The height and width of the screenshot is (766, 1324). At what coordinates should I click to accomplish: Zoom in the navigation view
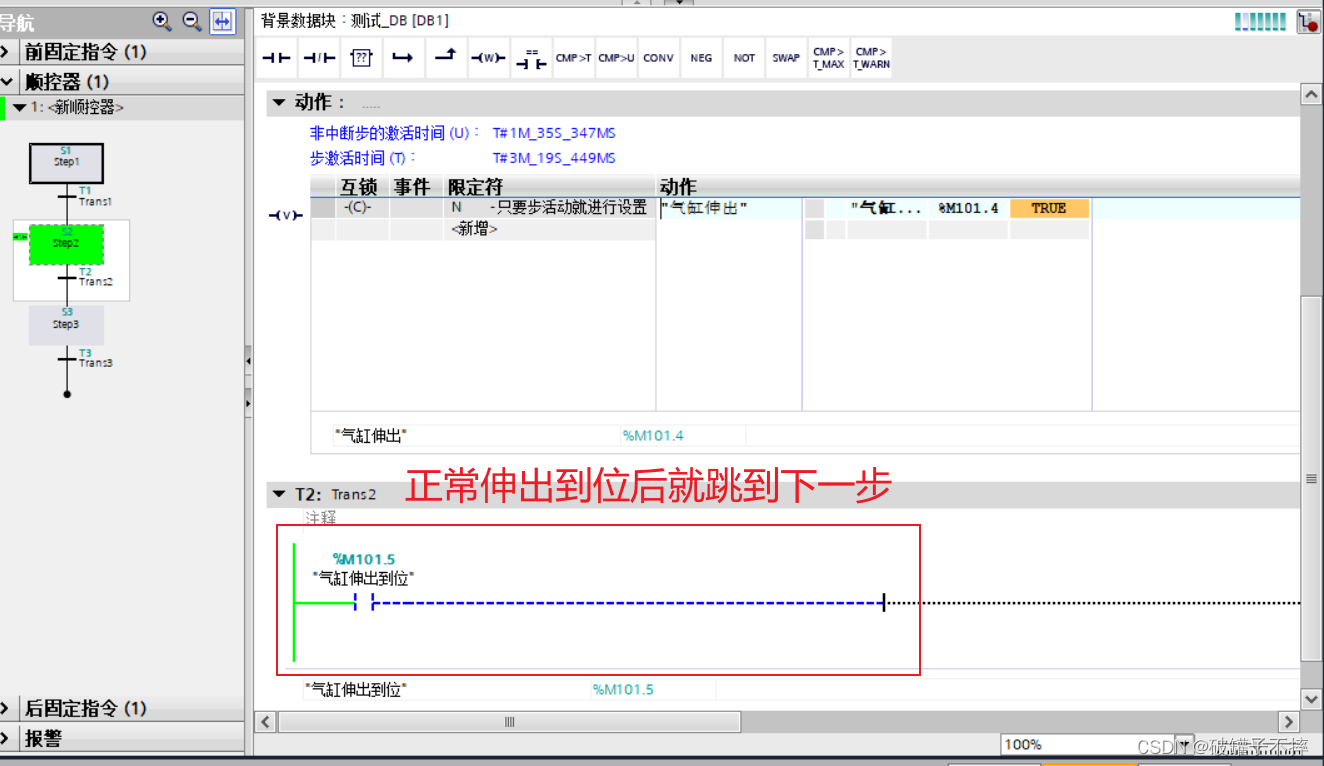pos(162,20)
